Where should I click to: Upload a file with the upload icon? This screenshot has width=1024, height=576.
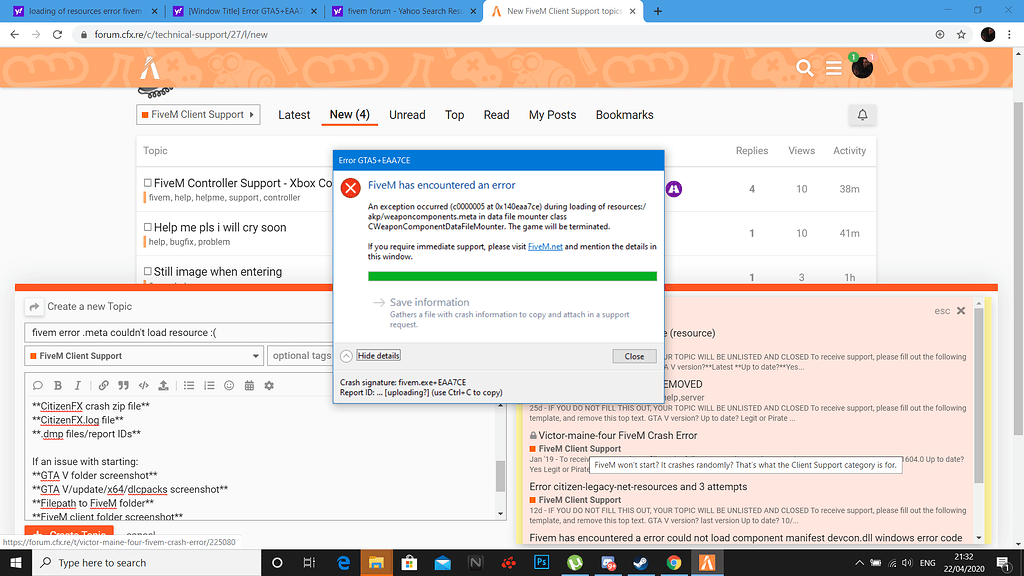163,385
